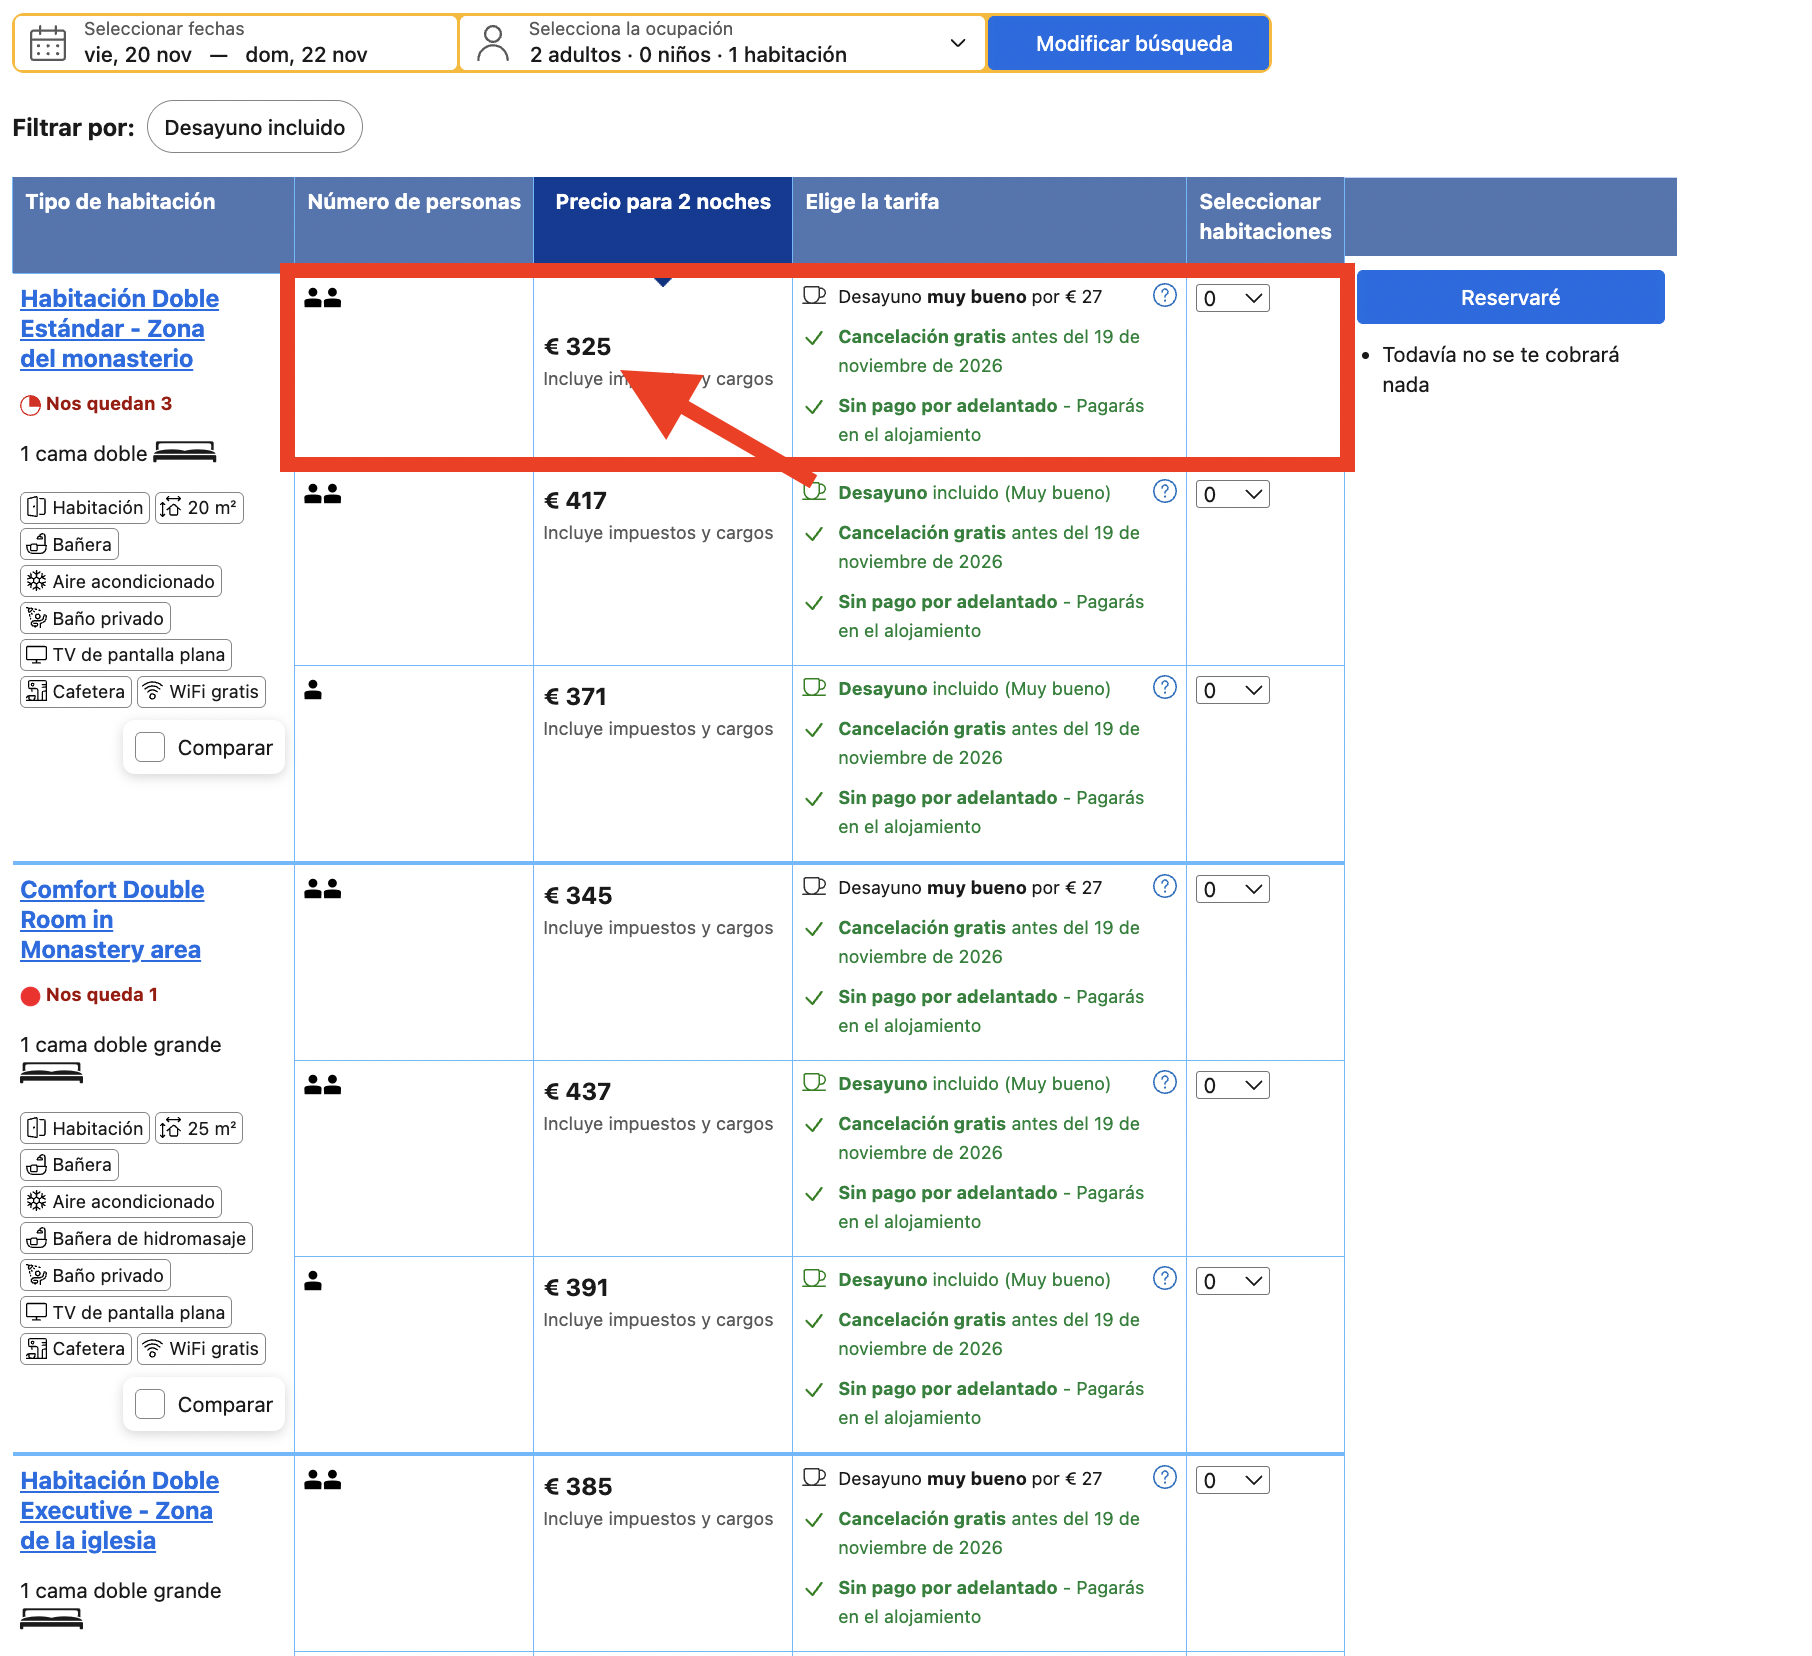Click the two-person icon on €417 row
The image size is (1812, 1656).
(323, 494)
